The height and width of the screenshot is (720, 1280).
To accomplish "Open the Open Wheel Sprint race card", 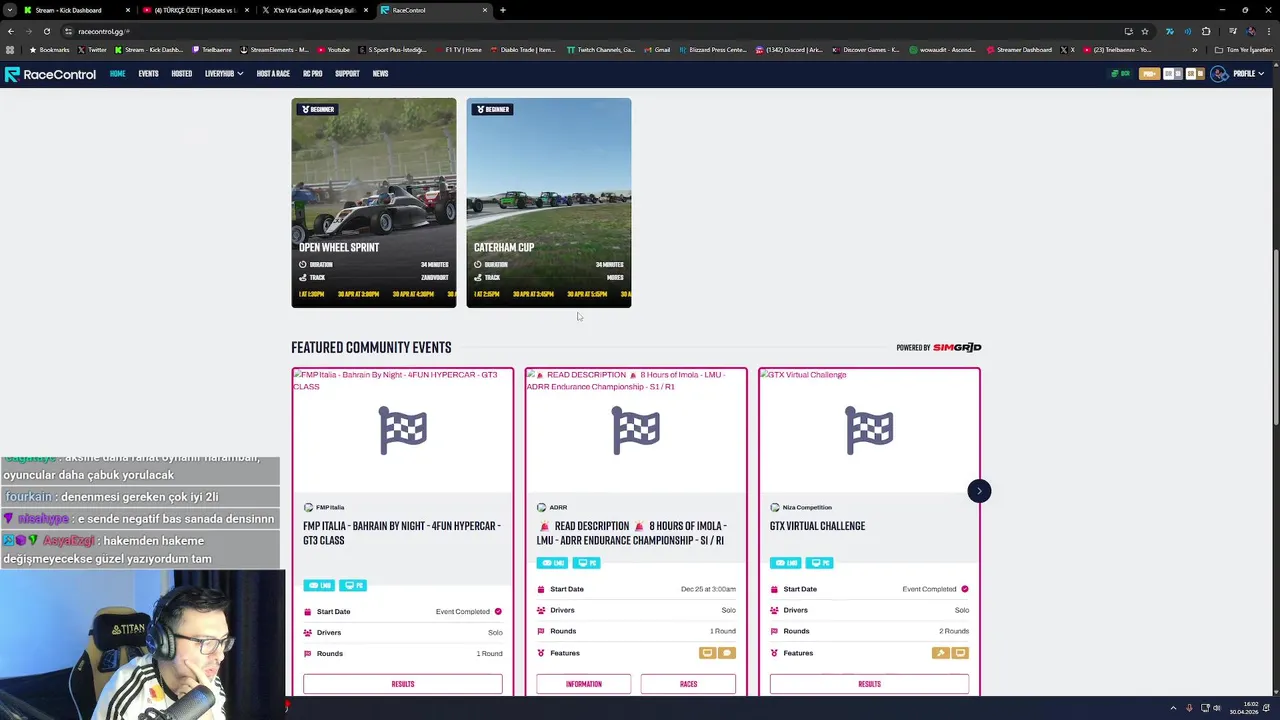I will [374, 202].
